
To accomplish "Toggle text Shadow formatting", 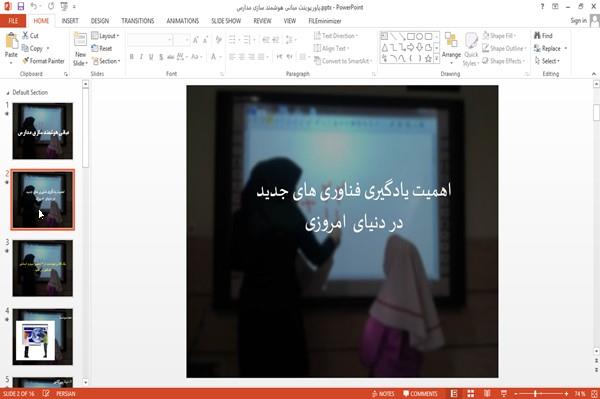I will [x=161, y=57].
